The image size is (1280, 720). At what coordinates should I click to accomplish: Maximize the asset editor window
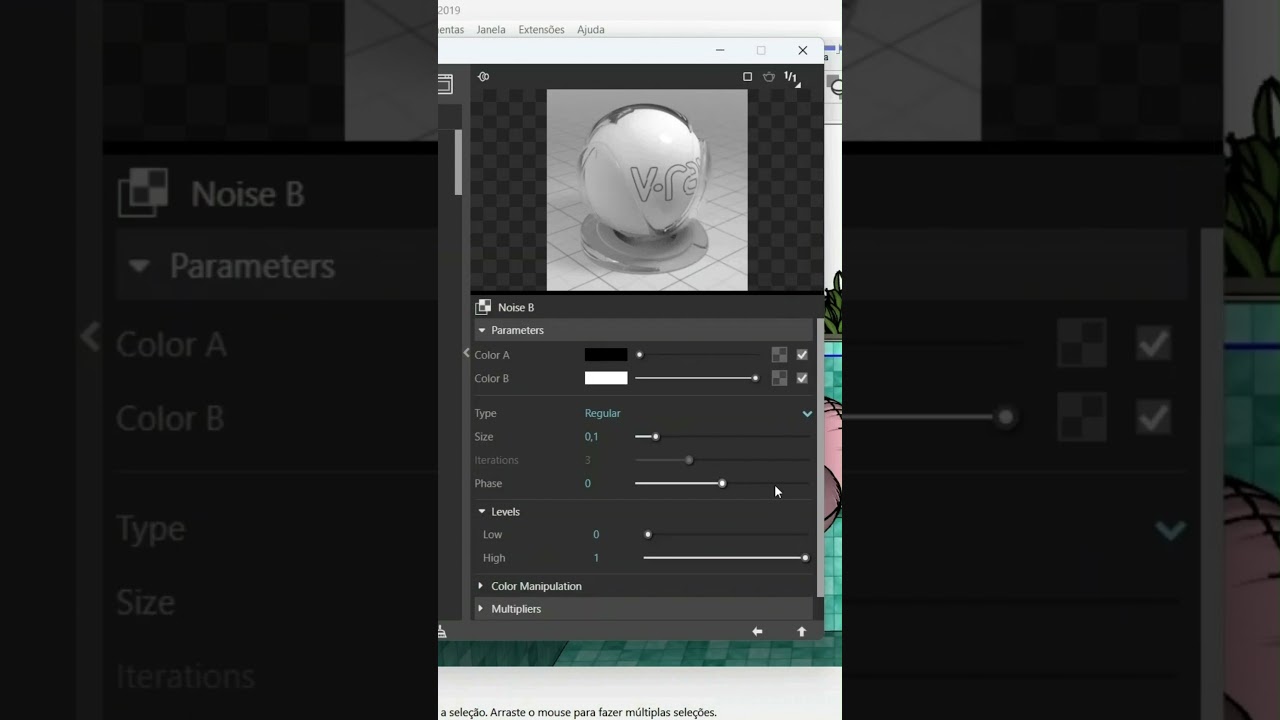pos(761,50)
